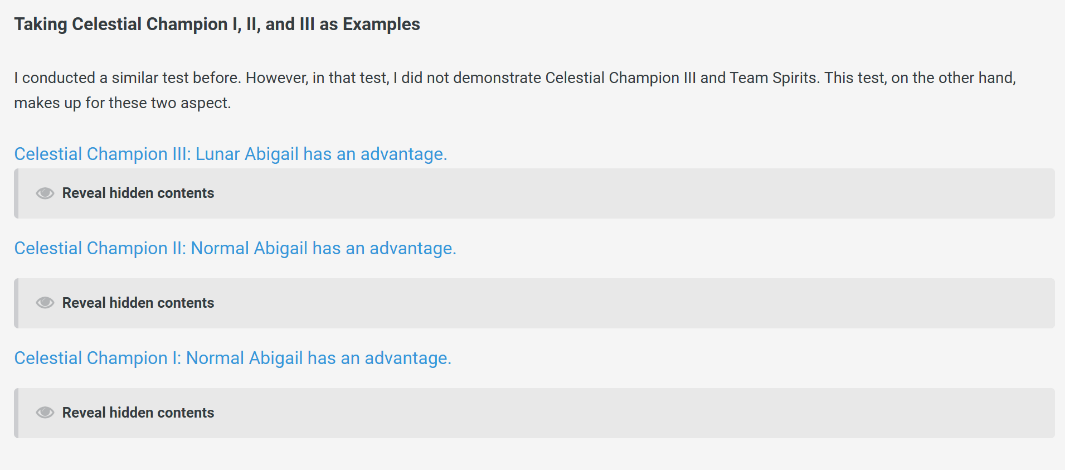Click left border stripe of Champion I spoiler
Image resolution: width=1065 pixels, height=470 pixels.
[x=16, y=413]
